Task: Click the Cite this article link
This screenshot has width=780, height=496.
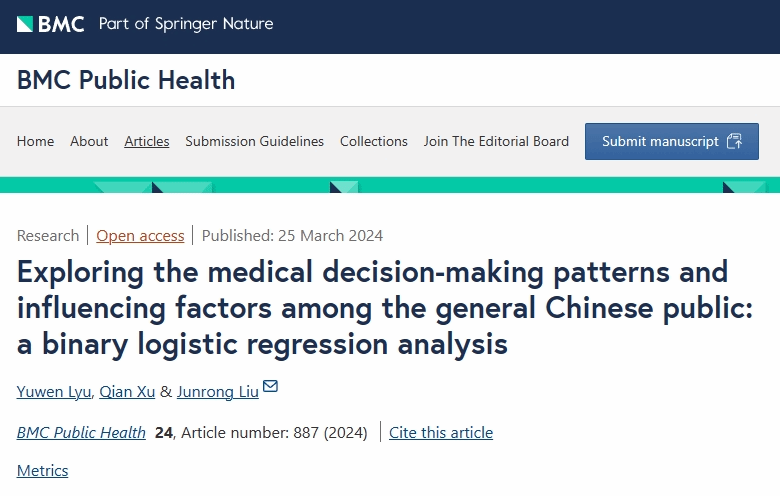Action: coord(441,433)
